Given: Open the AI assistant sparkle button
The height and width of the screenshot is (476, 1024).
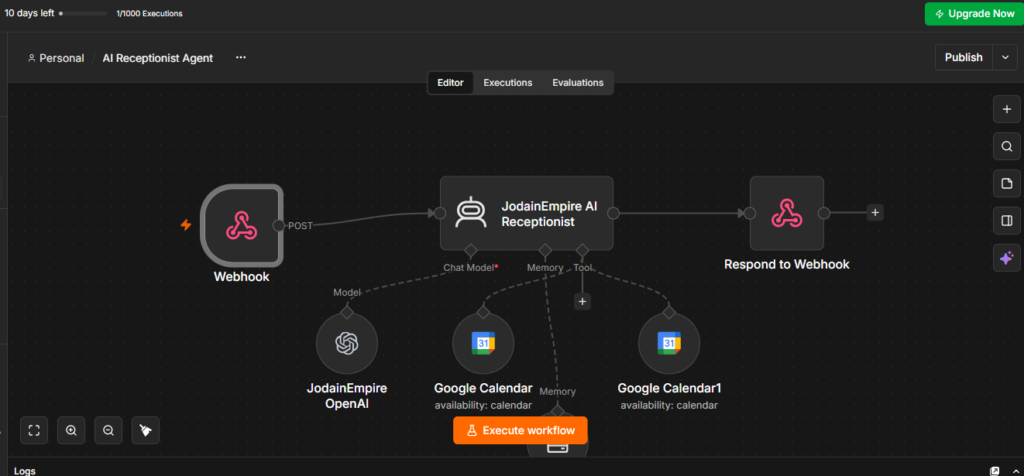Looking at the screenshot, I should pos(1006,258).
